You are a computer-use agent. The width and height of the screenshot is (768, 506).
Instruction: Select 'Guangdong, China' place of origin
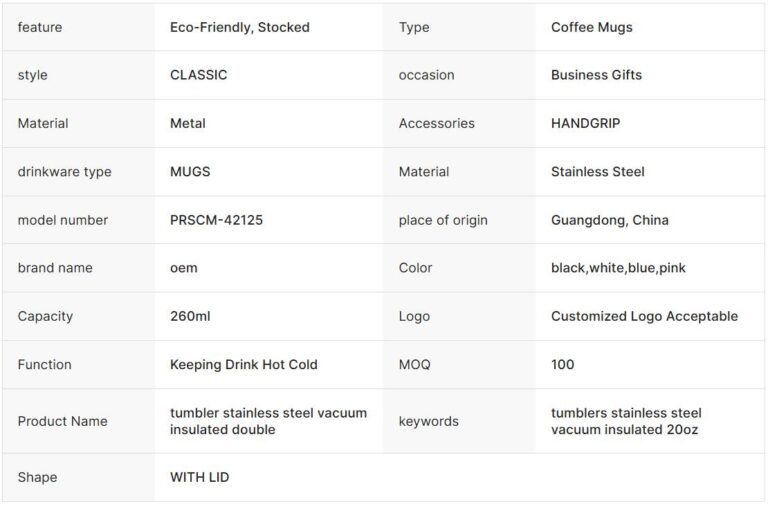click(610, 220)
